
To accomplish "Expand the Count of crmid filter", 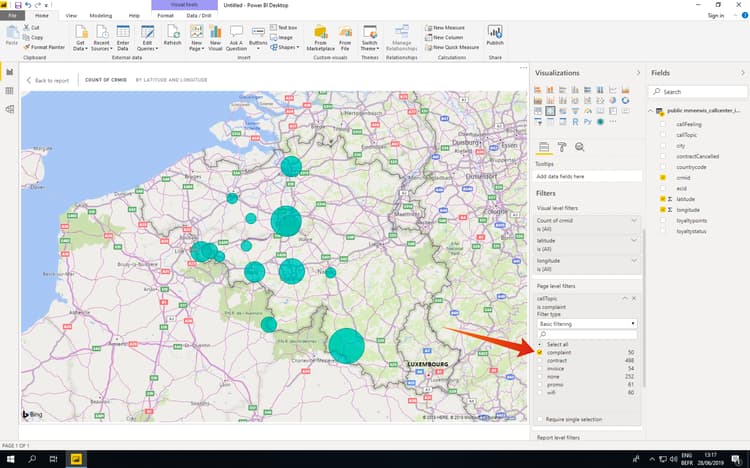I will coord(633,219).
